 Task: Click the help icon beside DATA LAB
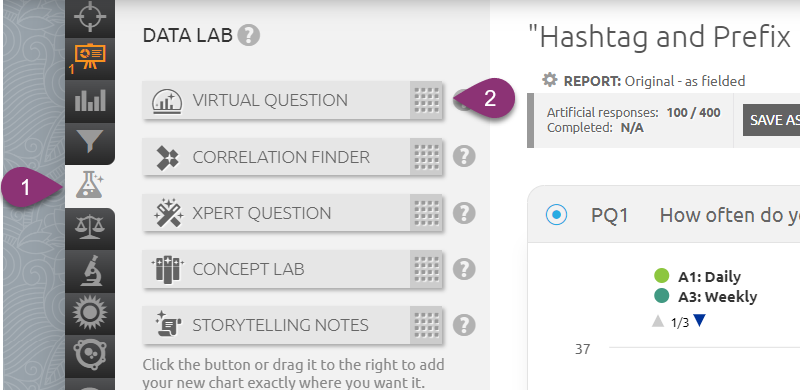[248, 36]
